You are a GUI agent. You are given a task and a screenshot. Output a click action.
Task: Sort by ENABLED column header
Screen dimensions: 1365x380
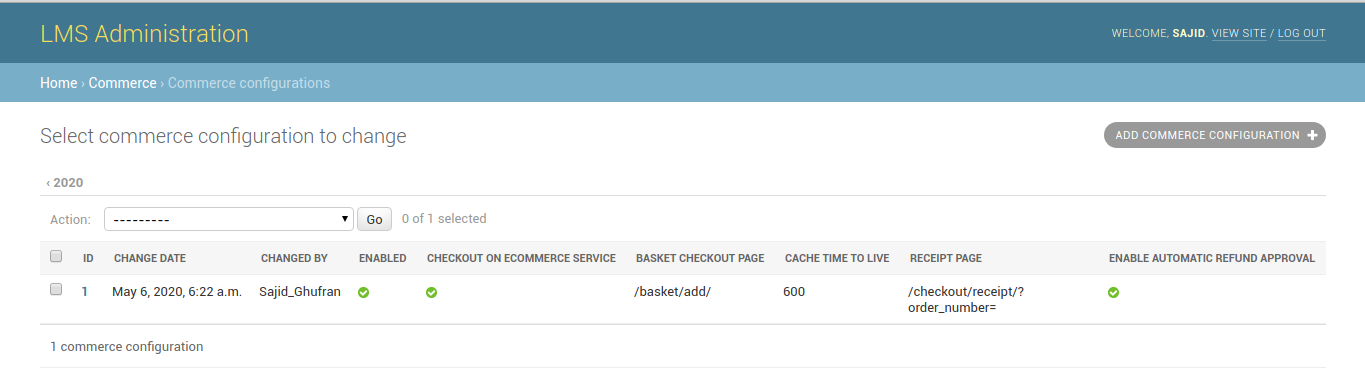coord(383,258)
